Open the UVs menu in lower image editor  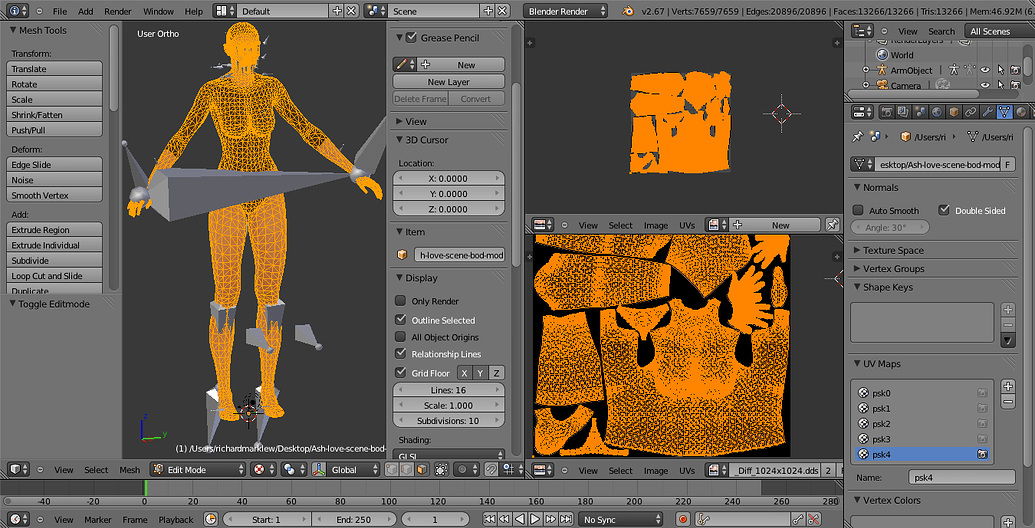pyautogui.click(x=687, y=470)
